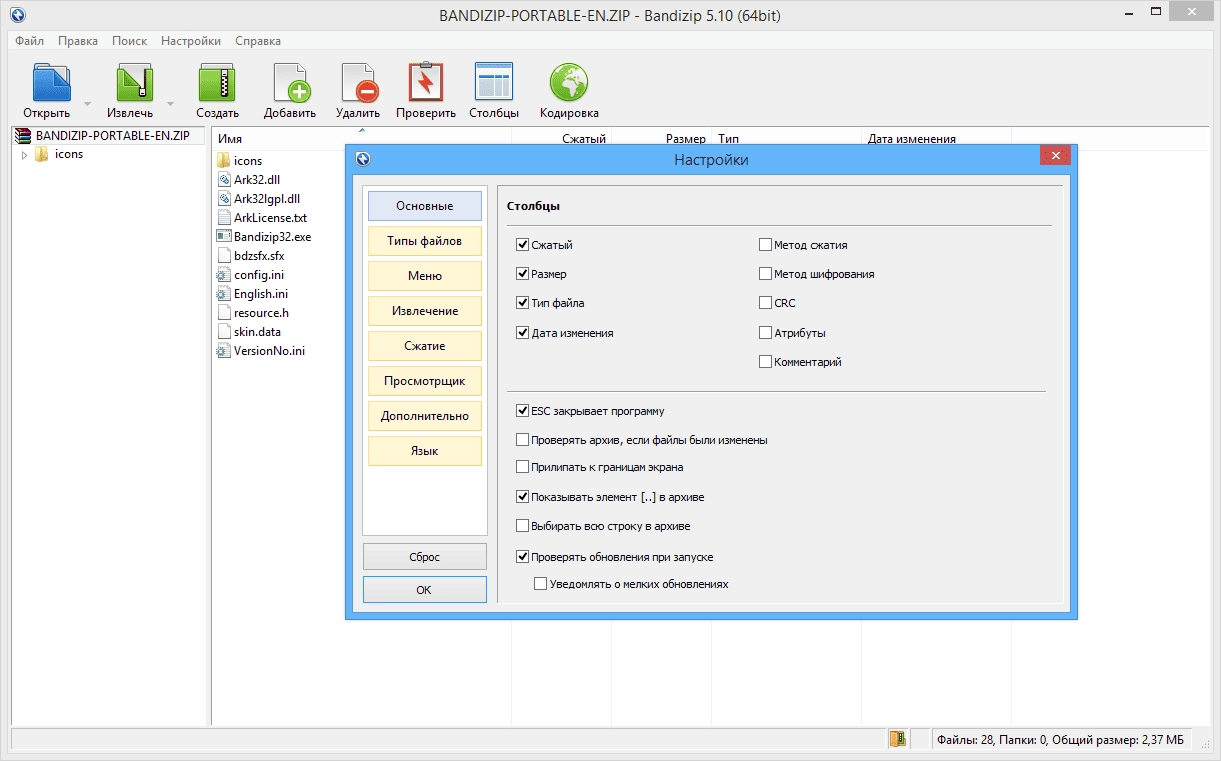This screenshot has height=761, width=1221.
Task: Click the Ark32.dll file icon
Action: pyautogui.click(x=224, y=179)
